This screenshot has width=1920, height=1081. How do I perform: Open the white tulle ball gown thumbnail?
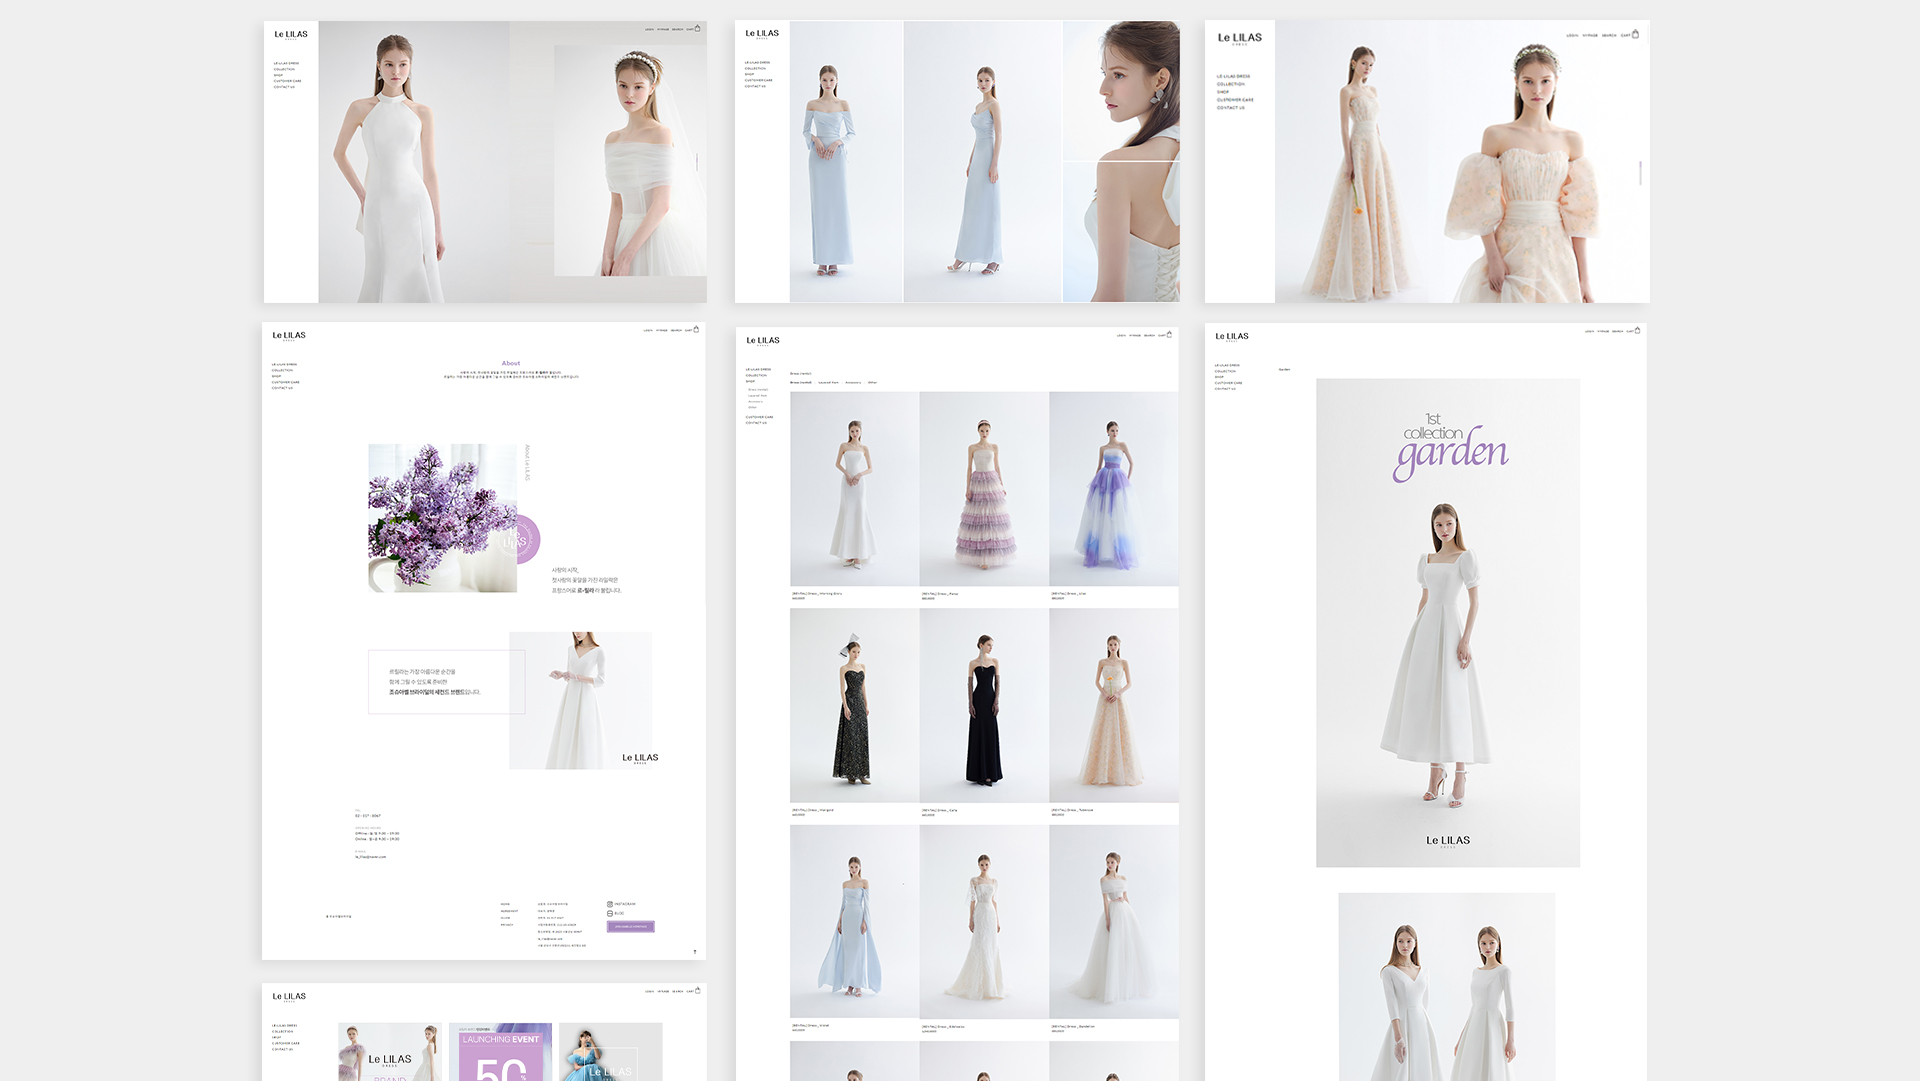[x=1114, y=921]
